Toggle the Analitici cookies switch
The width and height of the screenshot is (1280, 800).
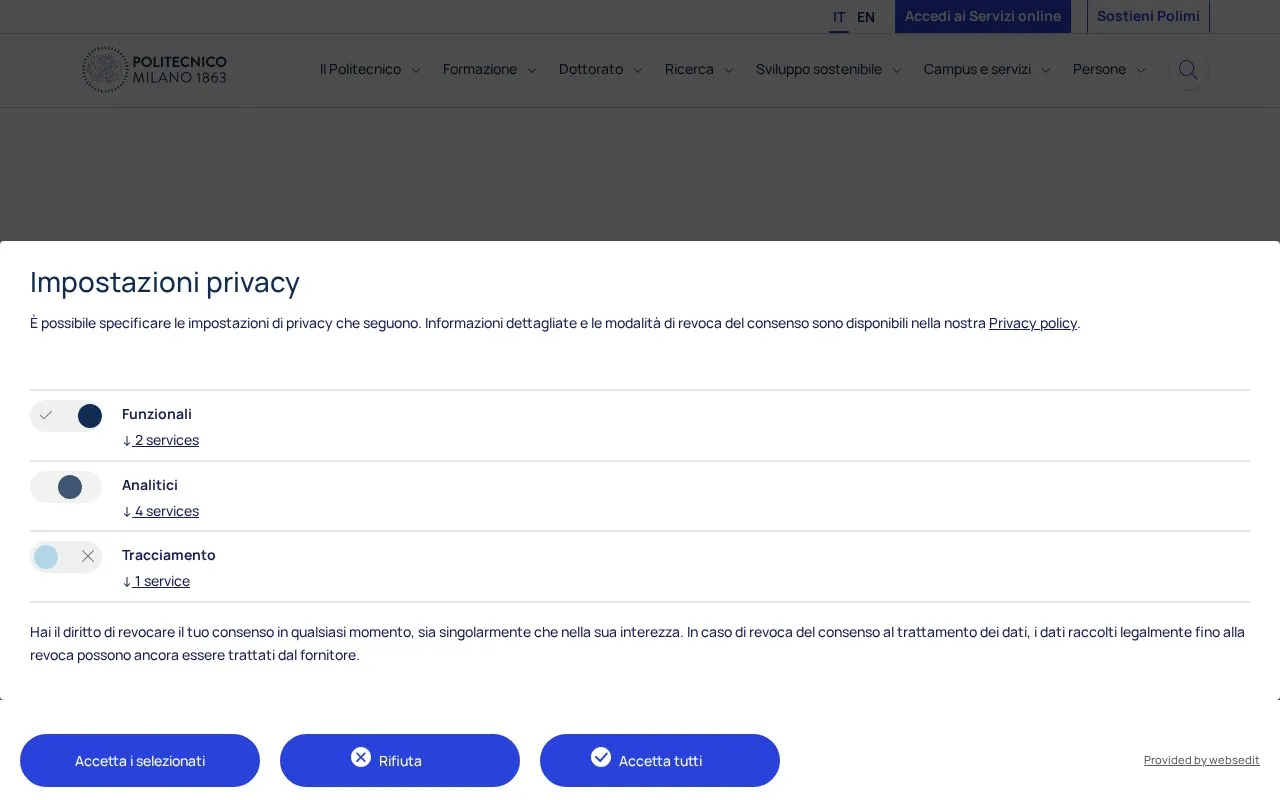tap(66, 487)
